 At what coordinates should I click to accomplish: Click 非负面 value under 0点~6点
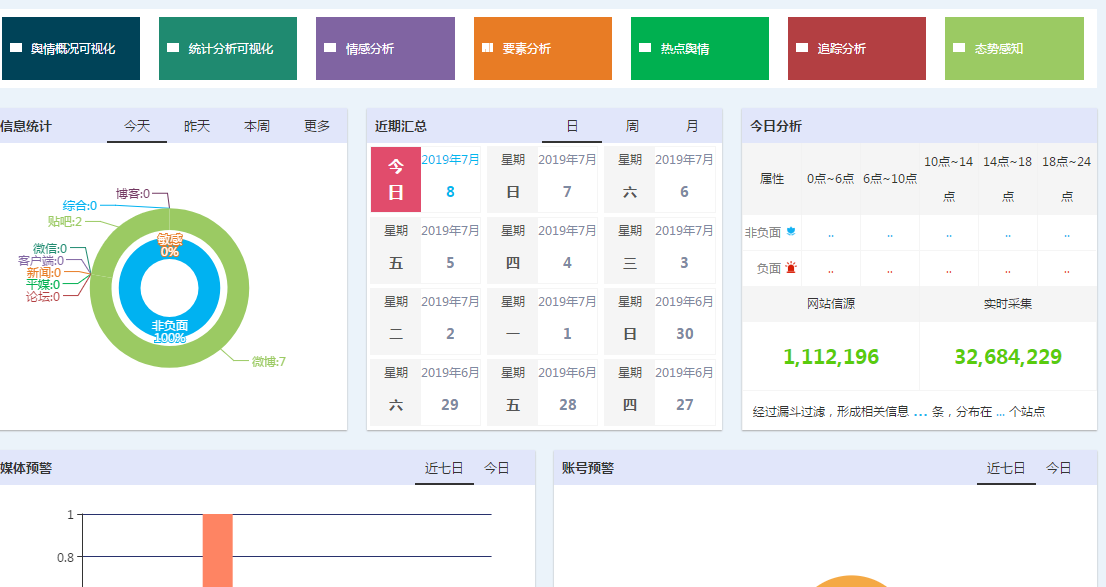[831, 234]
